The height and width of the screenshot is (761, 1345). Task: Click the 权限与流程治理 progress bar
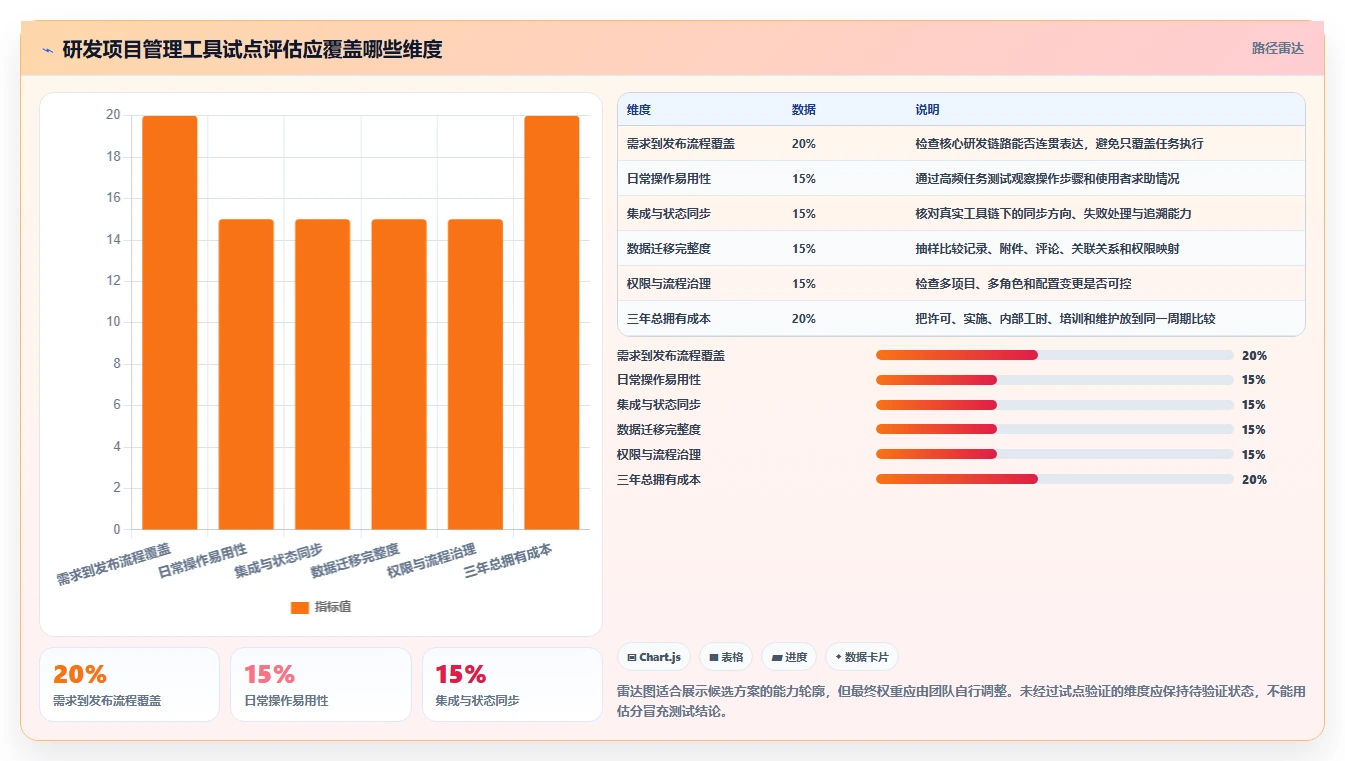tap(1054, 454)
